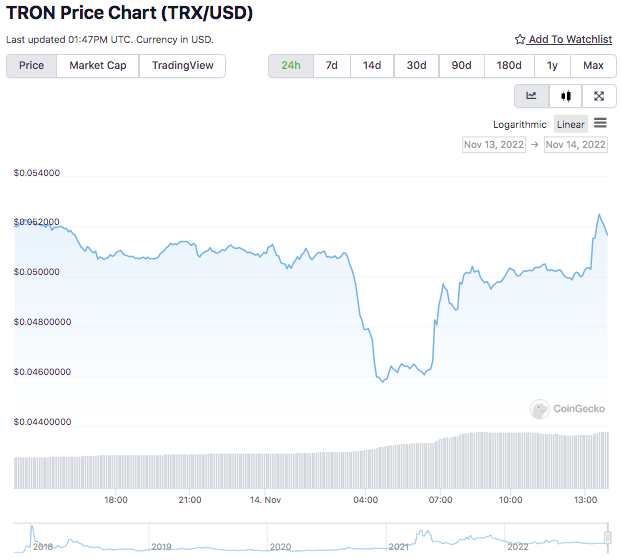Screen dimensions: 622x559
Task: Click the 2020 navigator year label
Action: click(x=280, y=547)
